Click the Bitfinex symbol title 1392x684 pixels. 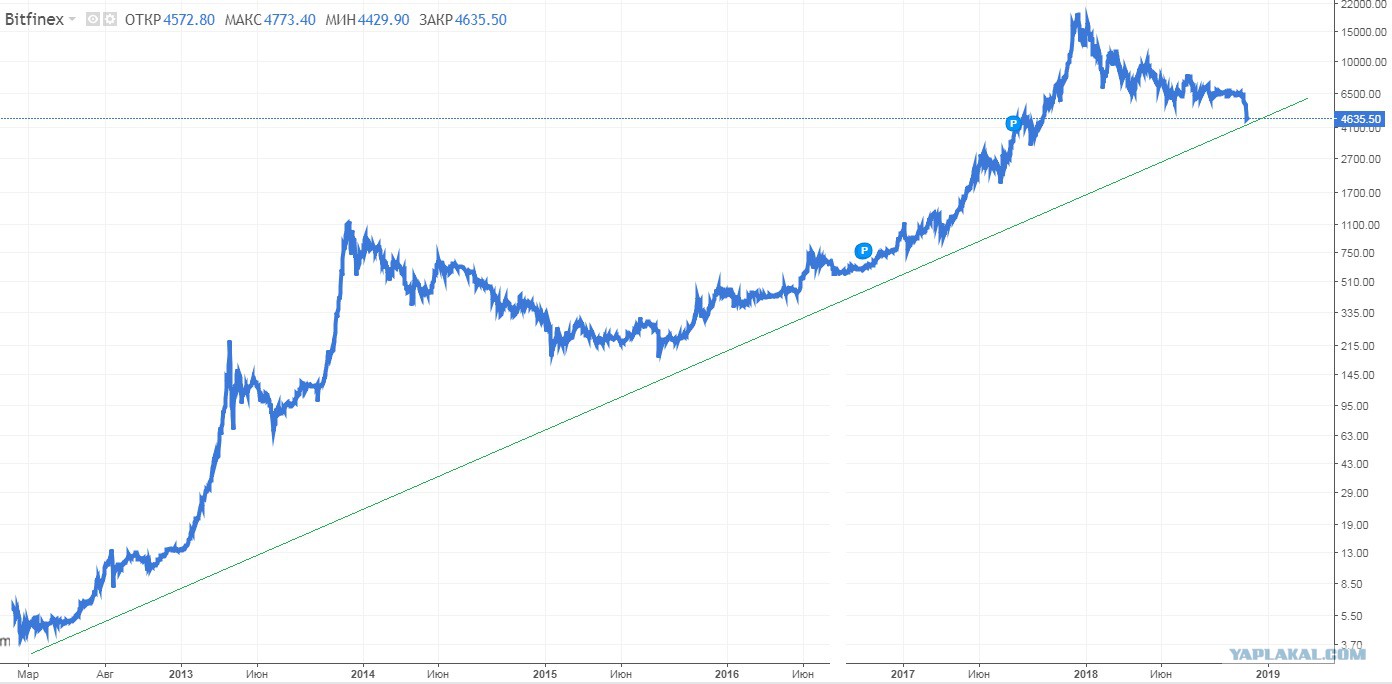(x=32, y=19)
